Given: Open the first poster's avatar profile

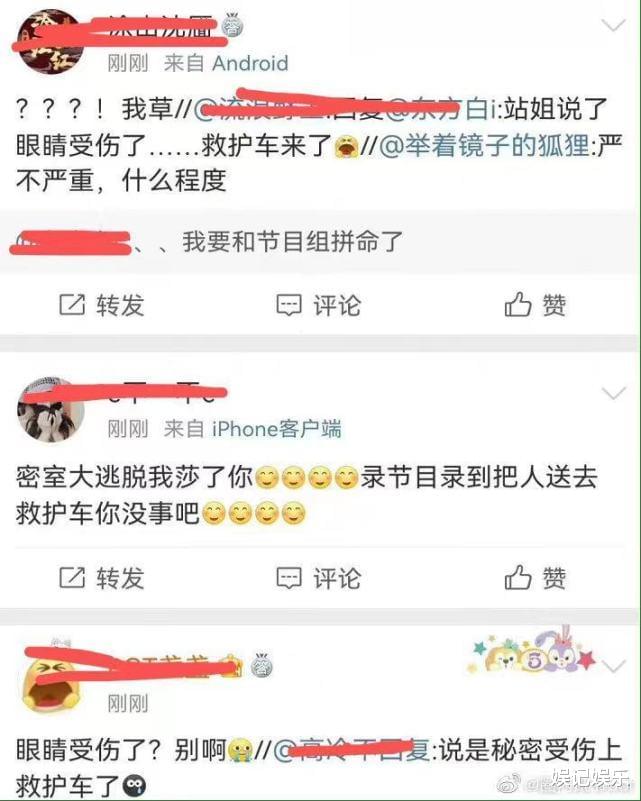Looking at the screenshot, I should tap(50, 42).
